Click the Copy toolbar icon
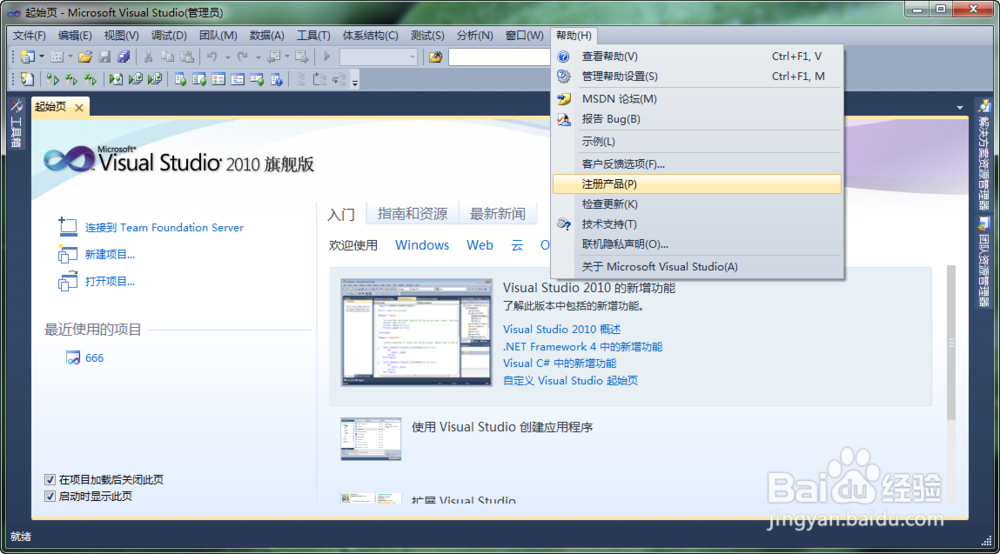This screenshot has height=554, width=1000. pyautogui.click(x=167, y=57)
